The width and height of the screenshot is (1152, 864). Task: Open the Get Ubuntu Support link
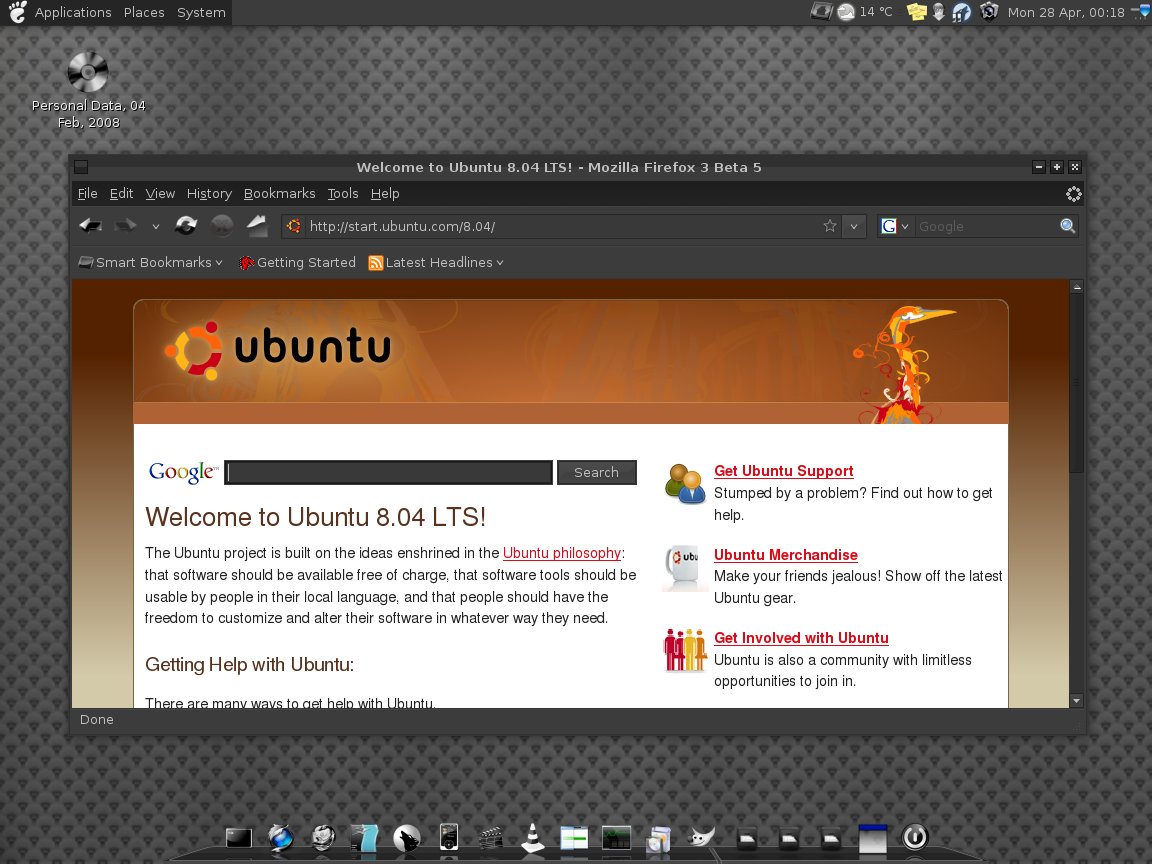tap(783, 471)
